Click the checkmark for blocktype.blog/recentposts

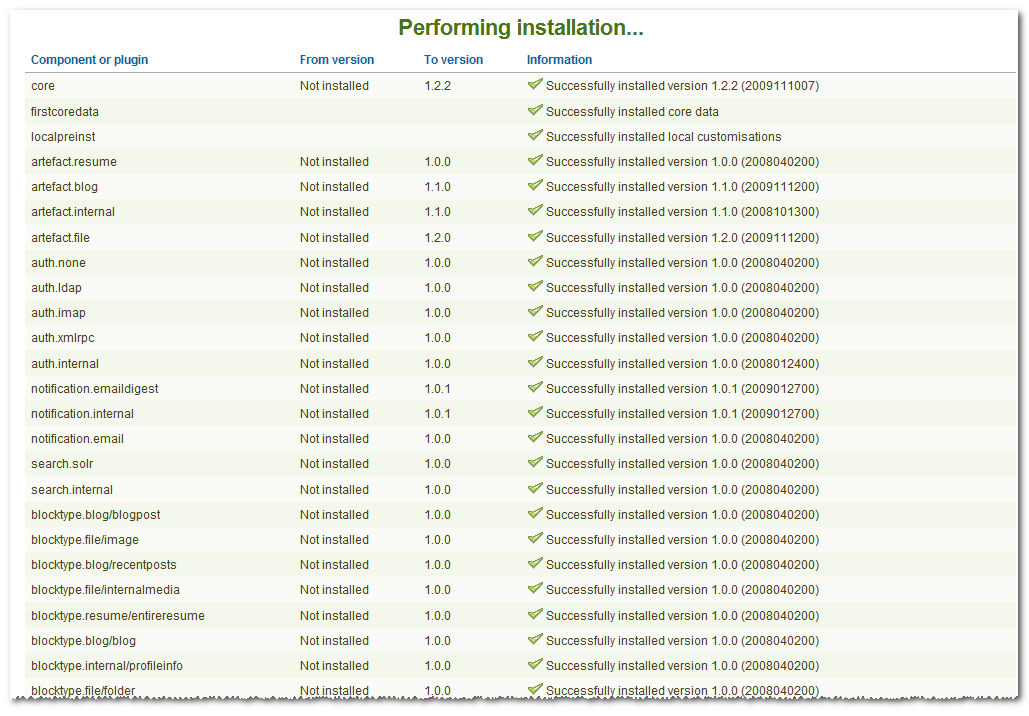tap(535, 562)
